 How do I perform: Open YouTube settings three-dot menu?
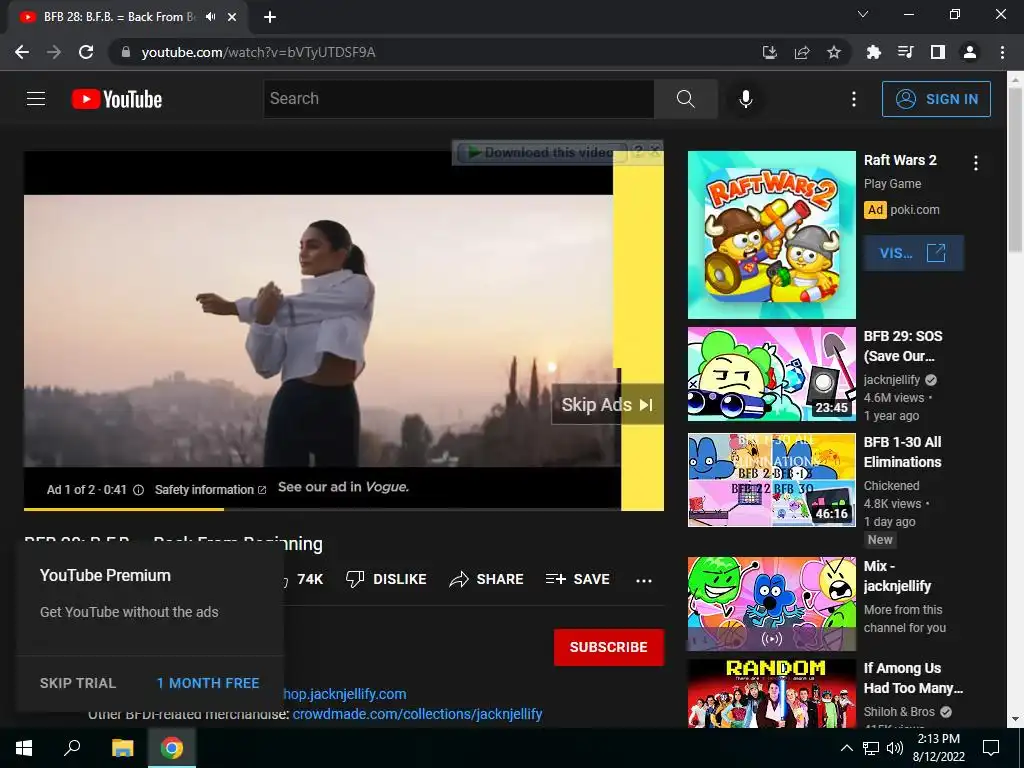[854, 99]
